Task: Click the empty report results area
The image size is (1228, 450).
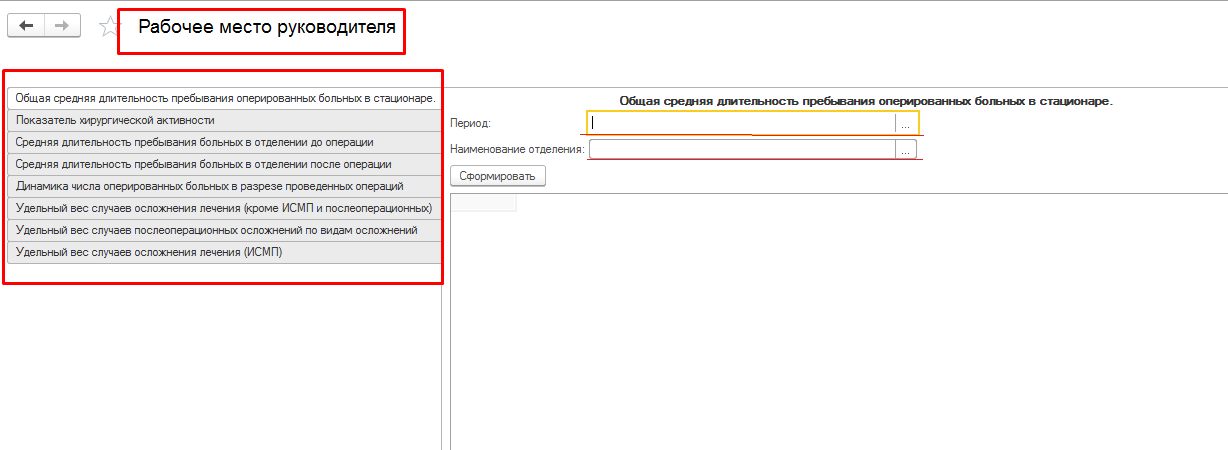Action: (838, 320)
